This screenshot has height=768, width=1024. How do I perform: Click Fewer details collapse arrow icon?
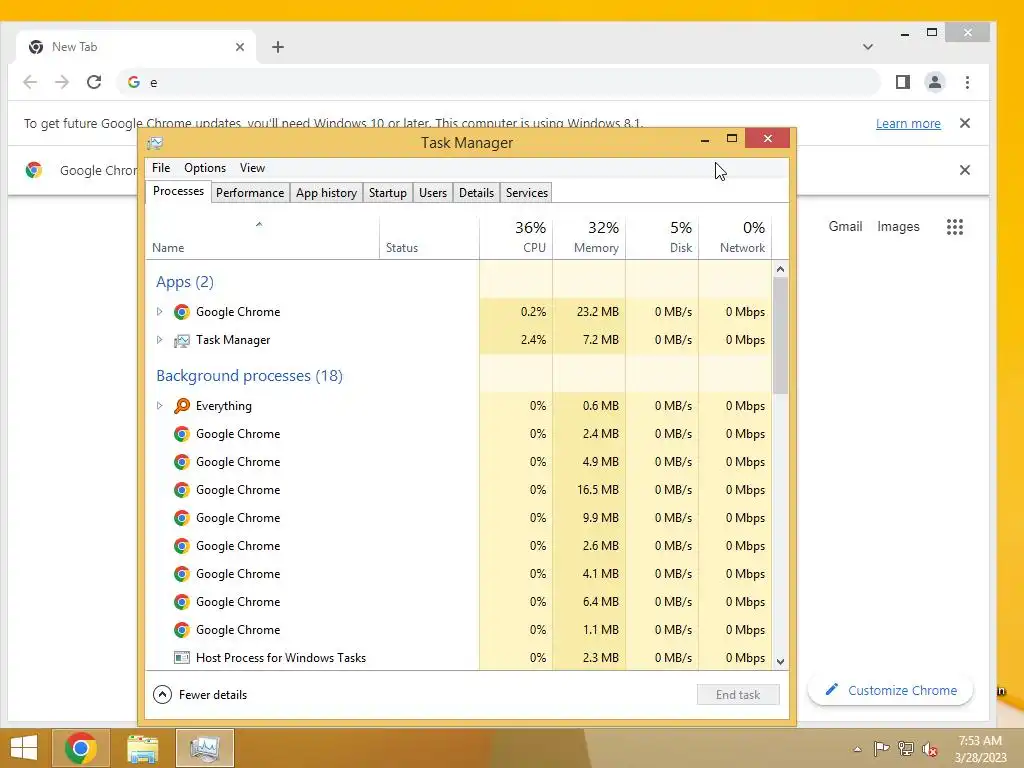point(163,694)
